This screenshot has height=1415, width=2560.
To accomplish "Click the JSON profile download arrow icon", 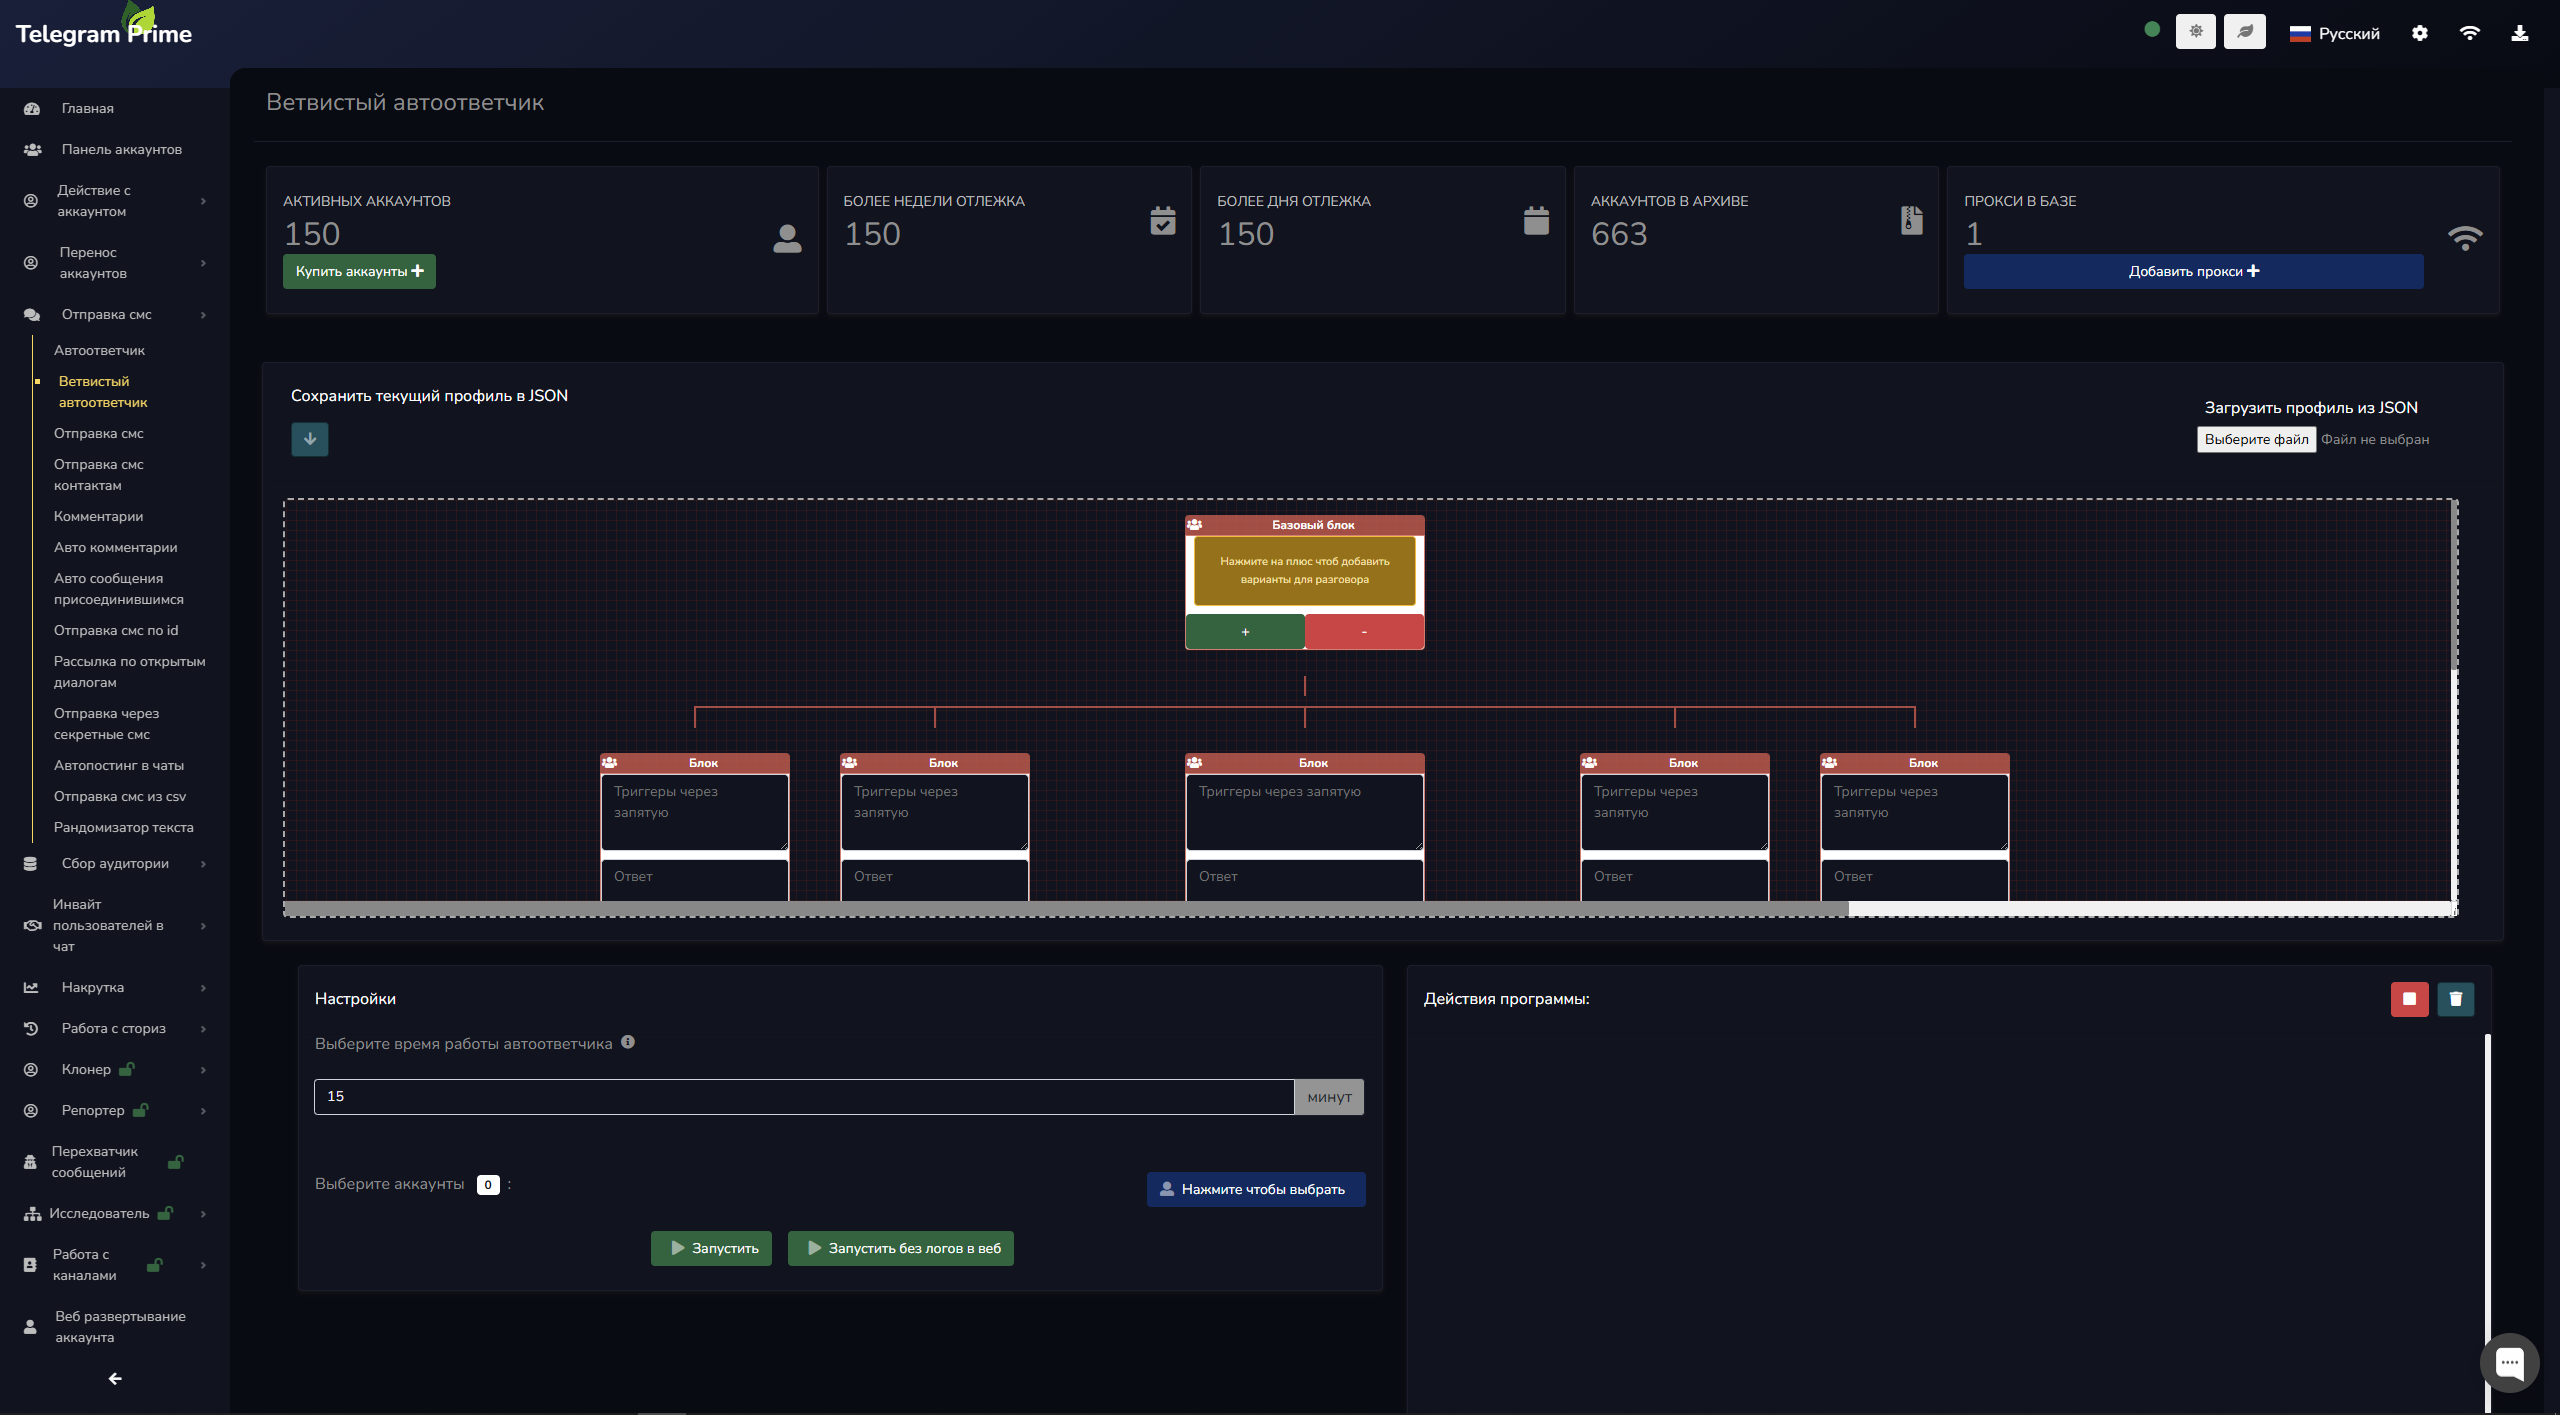I will 309,439.
